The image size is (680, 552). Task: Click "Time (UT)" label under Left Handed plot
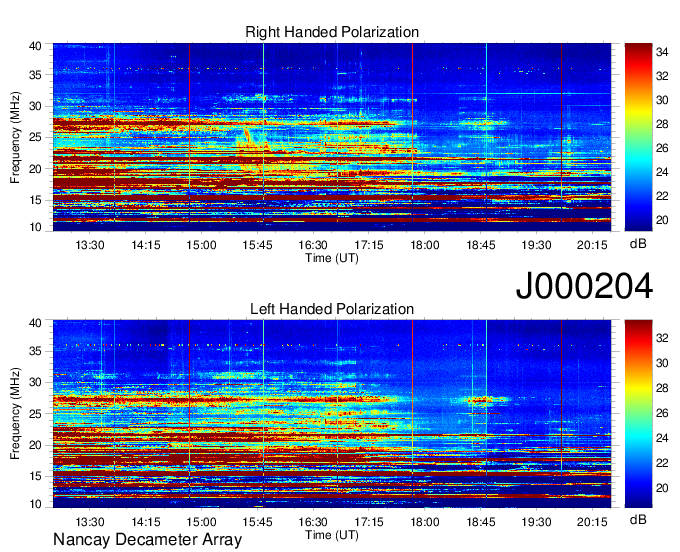(332, 535)
